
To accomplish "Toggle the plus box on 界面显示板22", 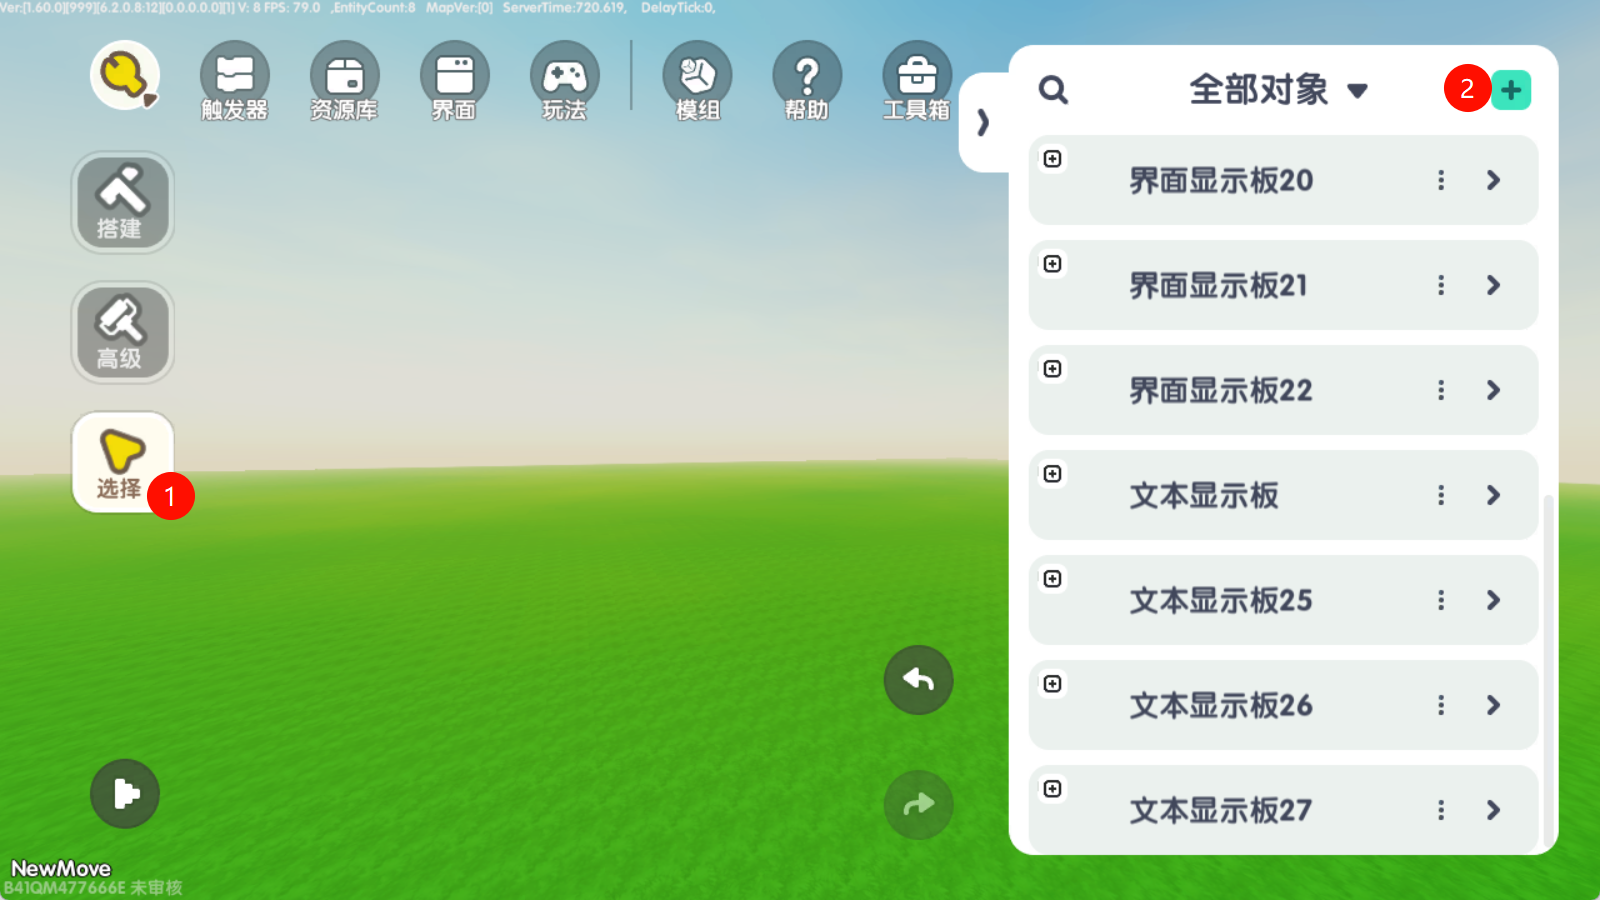I will [1052, 369].
